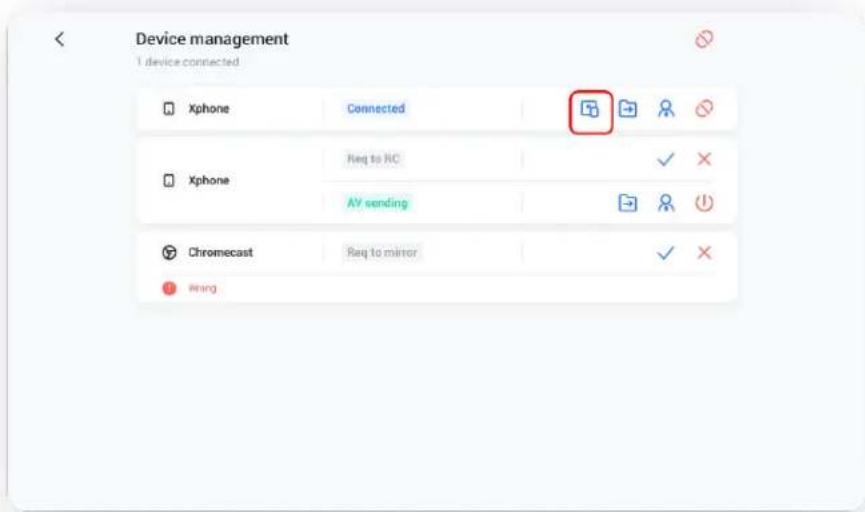Go back using the left arrow
This screenshot has width=865, height=512.
(x=60, y=39)
